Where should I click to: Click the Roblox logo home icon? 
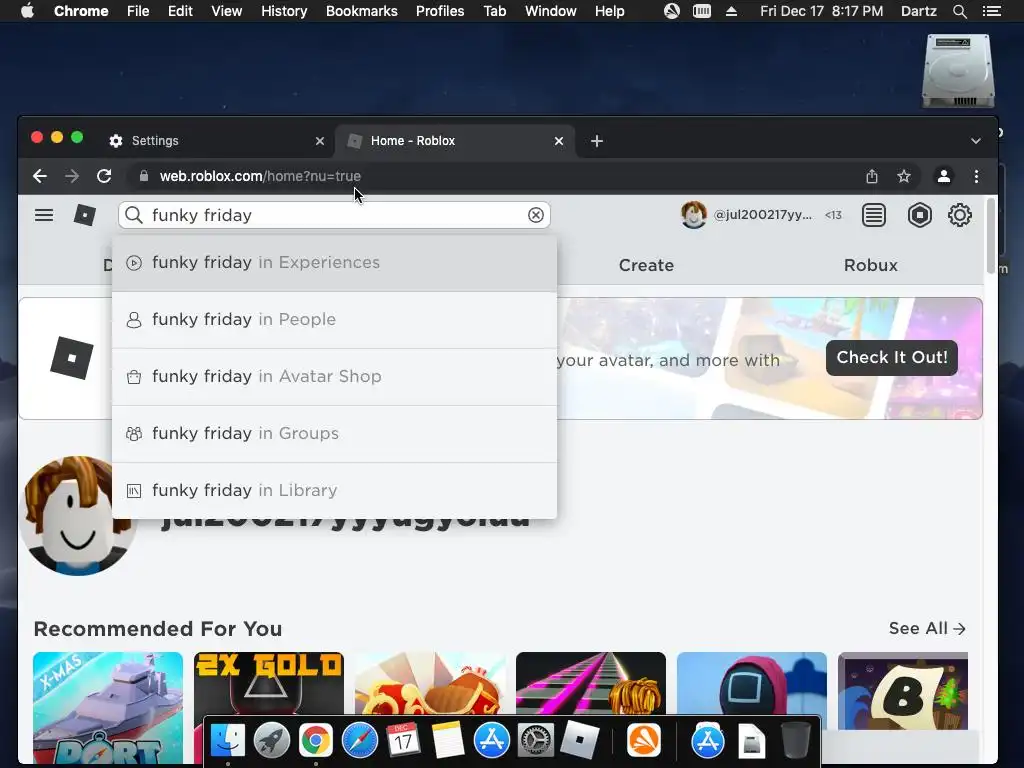85,215
